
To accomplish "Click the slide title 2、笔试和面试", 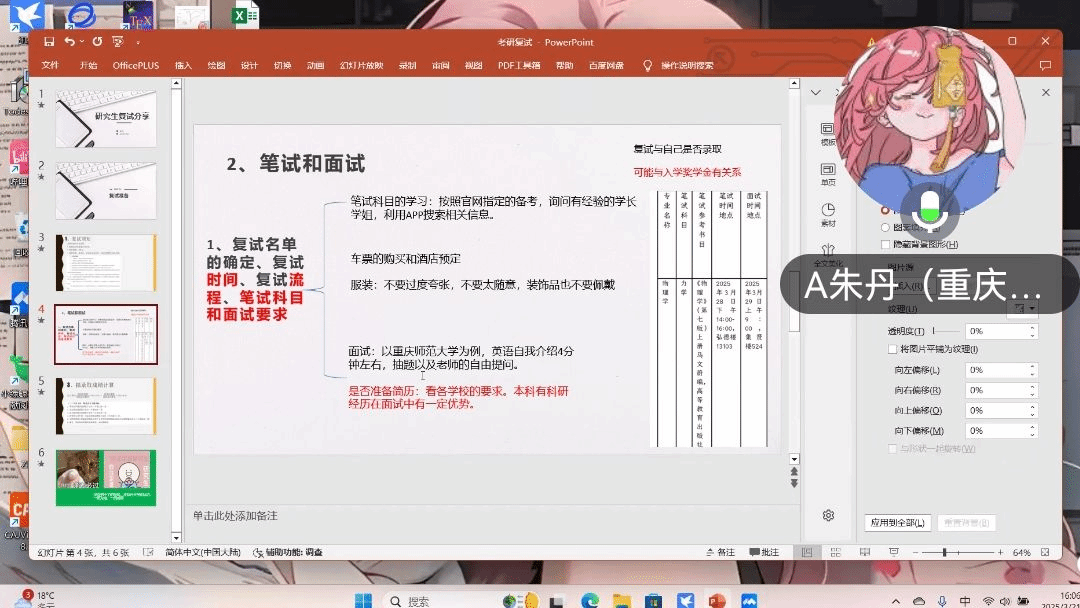I will [295, 164].
